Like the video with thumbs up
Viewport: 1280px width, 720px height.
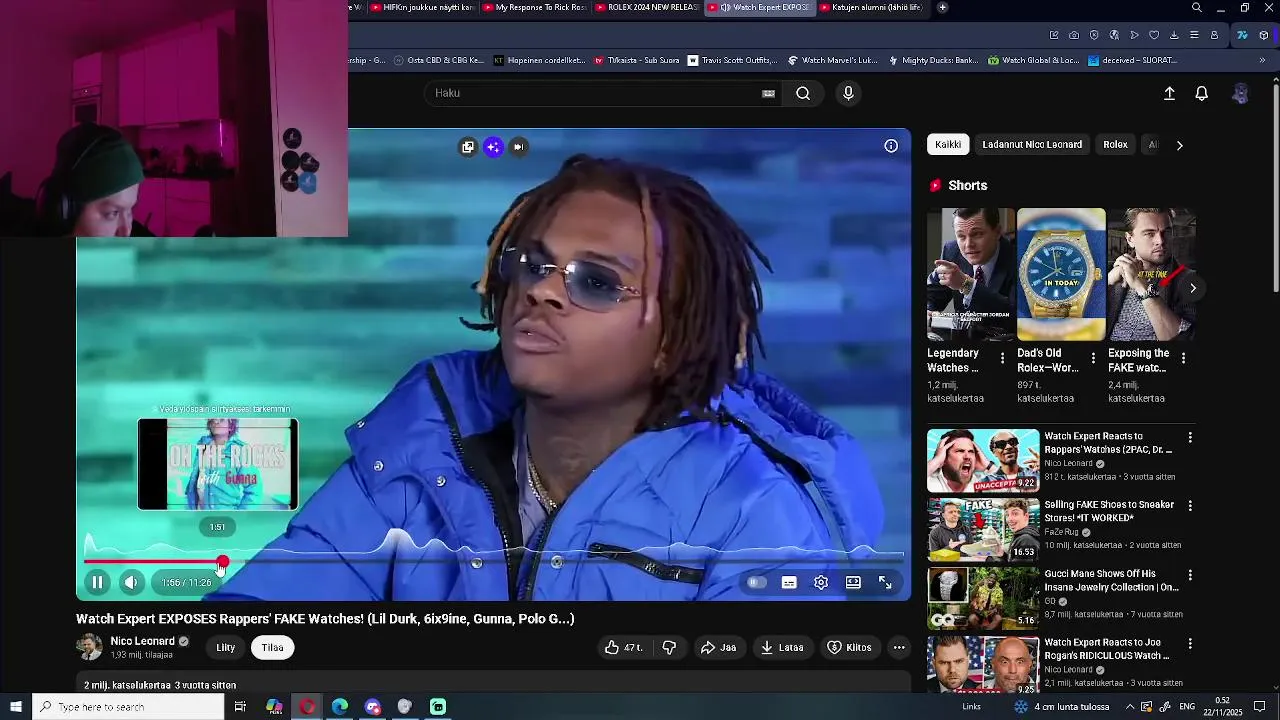(x=622, y=647)
